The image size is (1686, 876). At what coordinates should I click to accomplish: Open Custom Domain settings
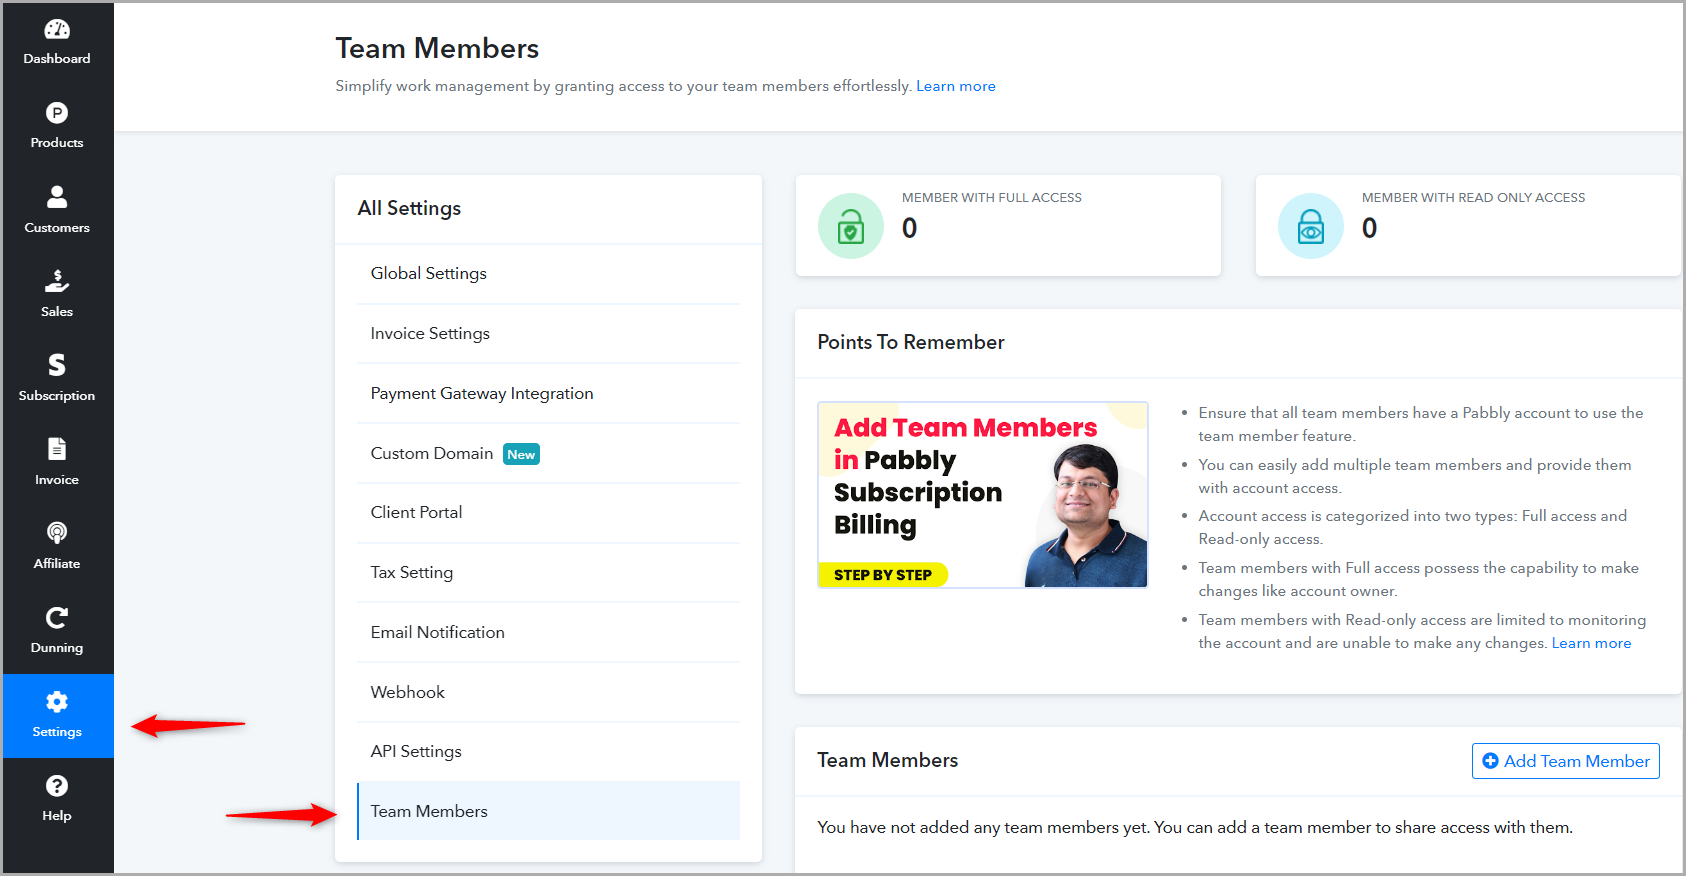coord(548,453)
